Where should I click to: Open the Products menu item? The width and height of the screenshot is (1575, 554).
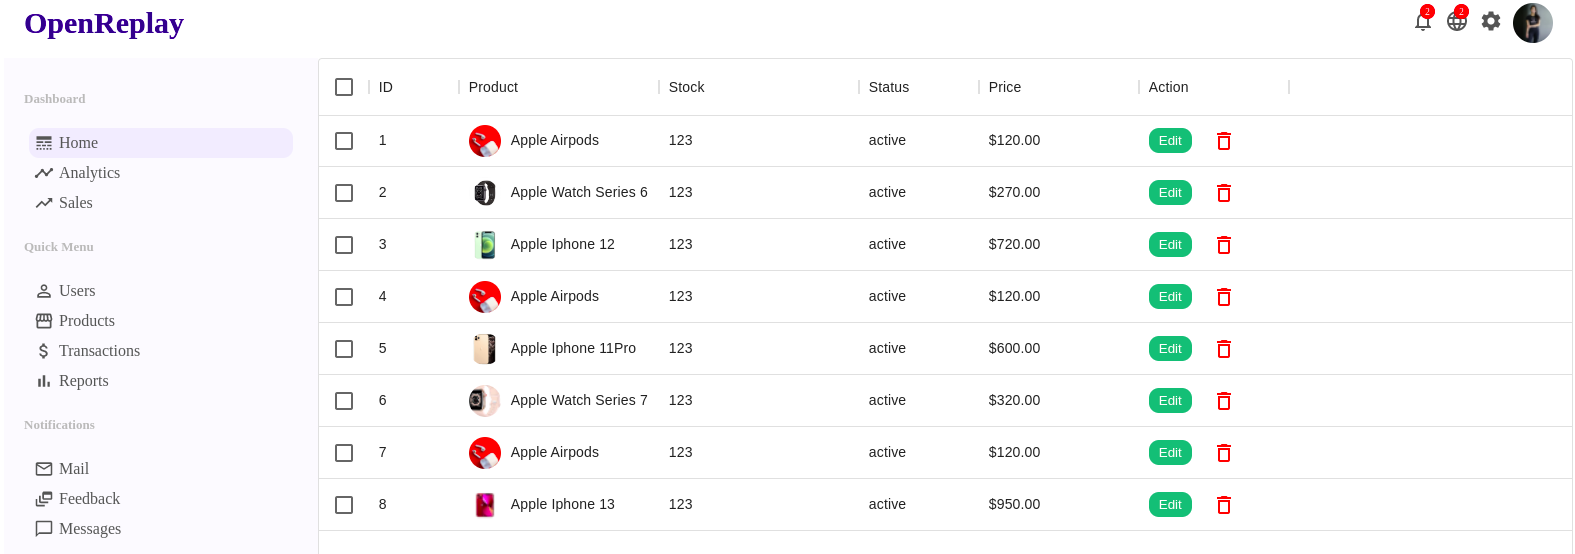[161, 321]
